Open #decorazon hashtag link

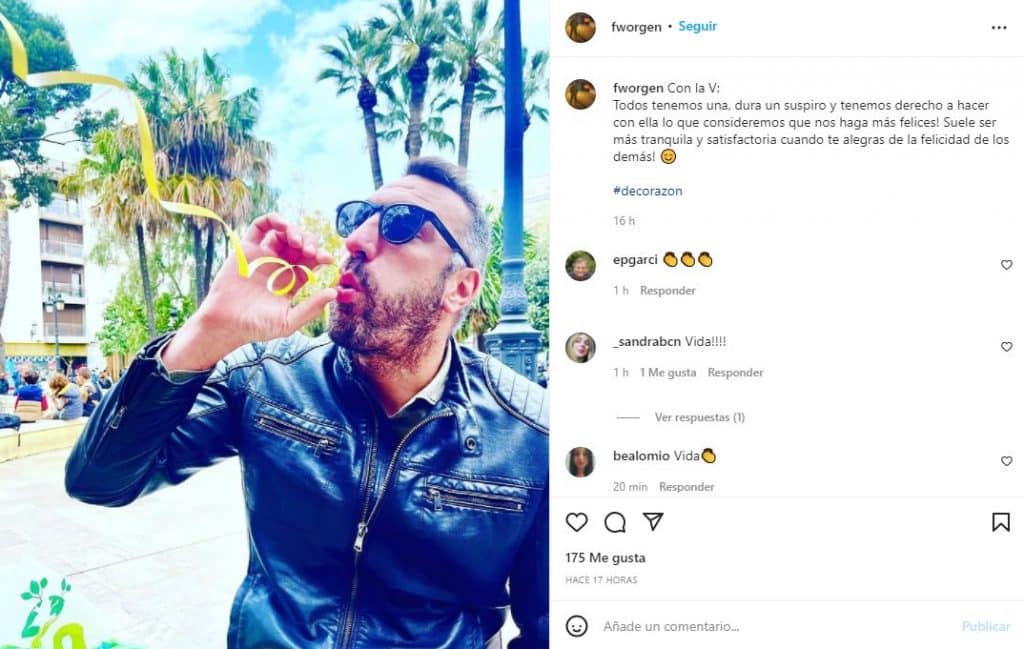coord(648,191)
